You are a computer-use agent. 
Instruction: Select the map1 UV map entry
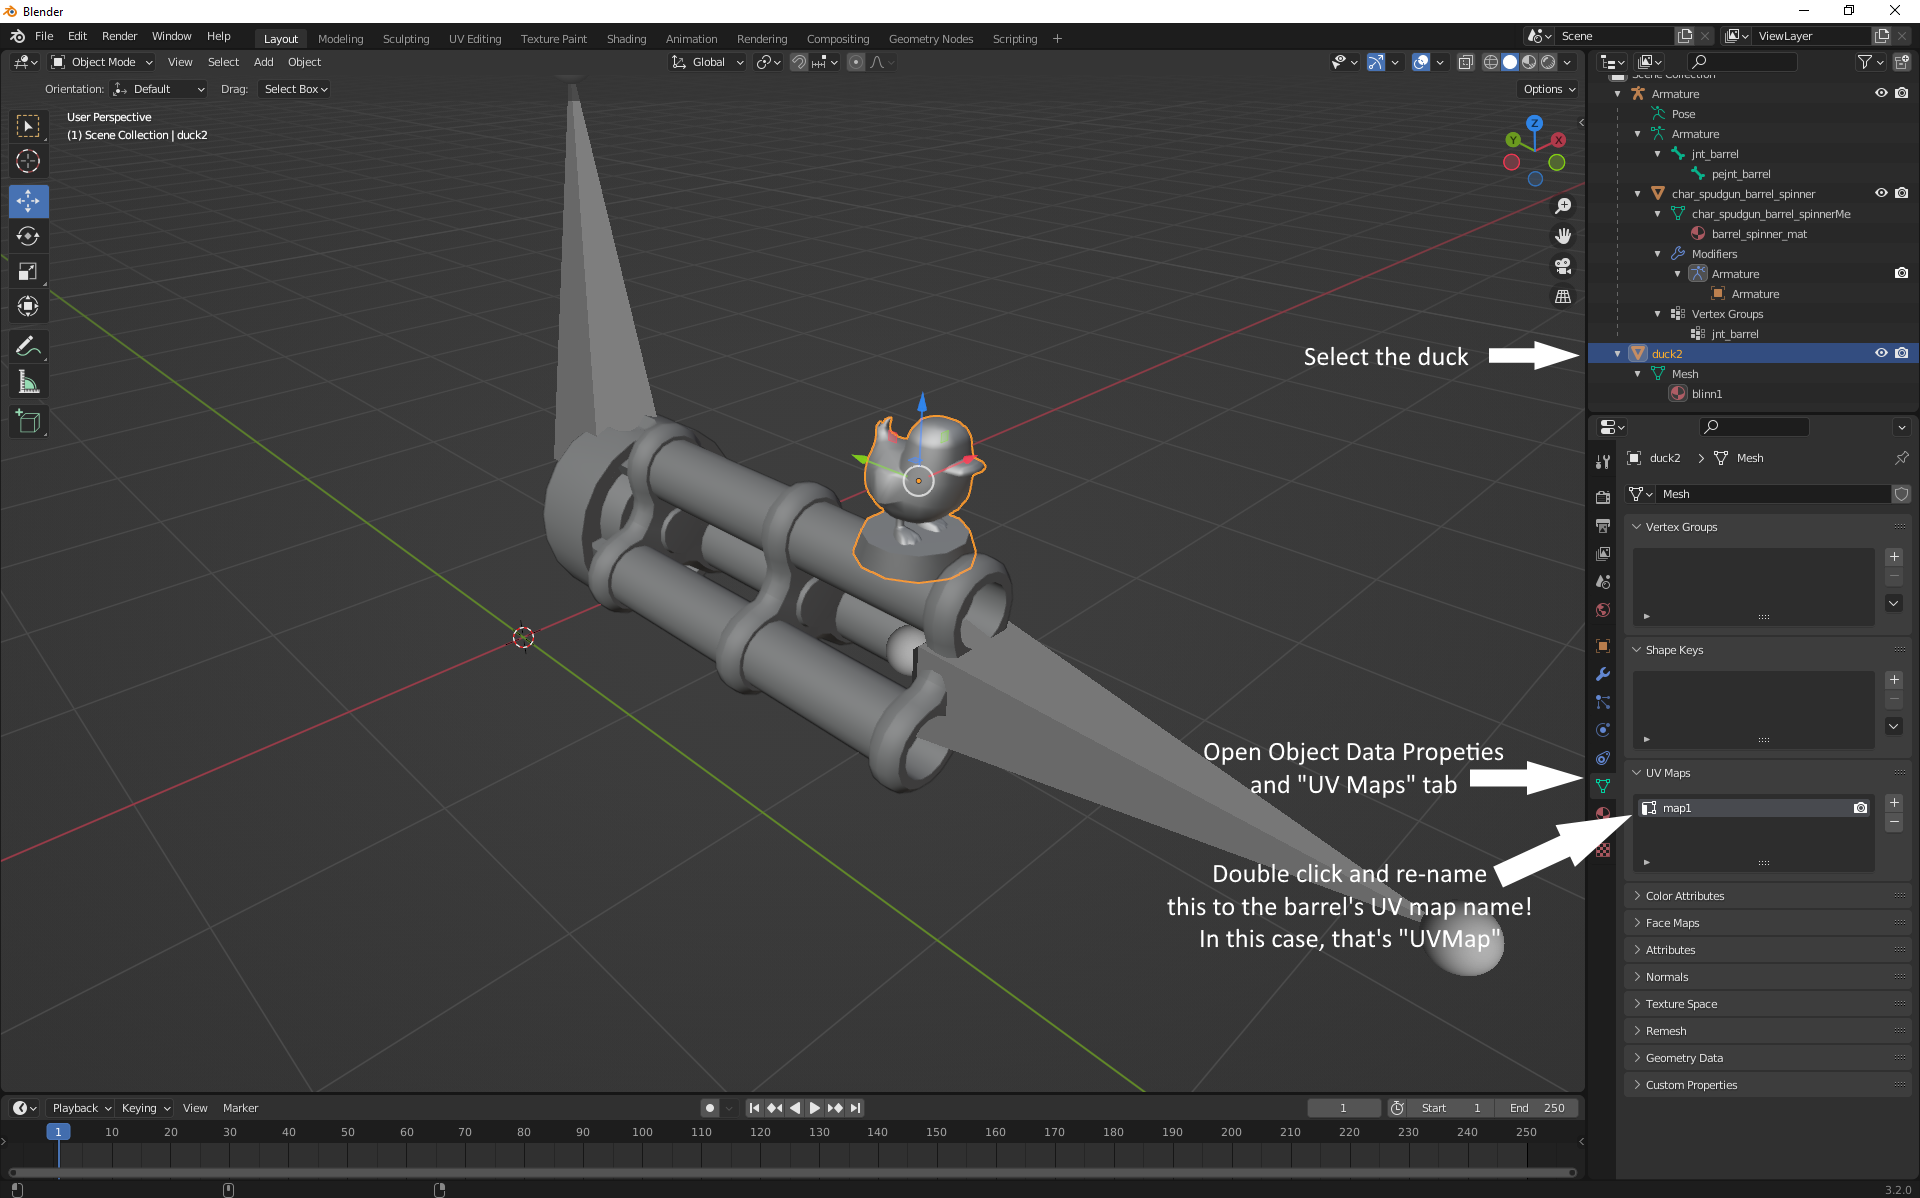pos(1752,808)
